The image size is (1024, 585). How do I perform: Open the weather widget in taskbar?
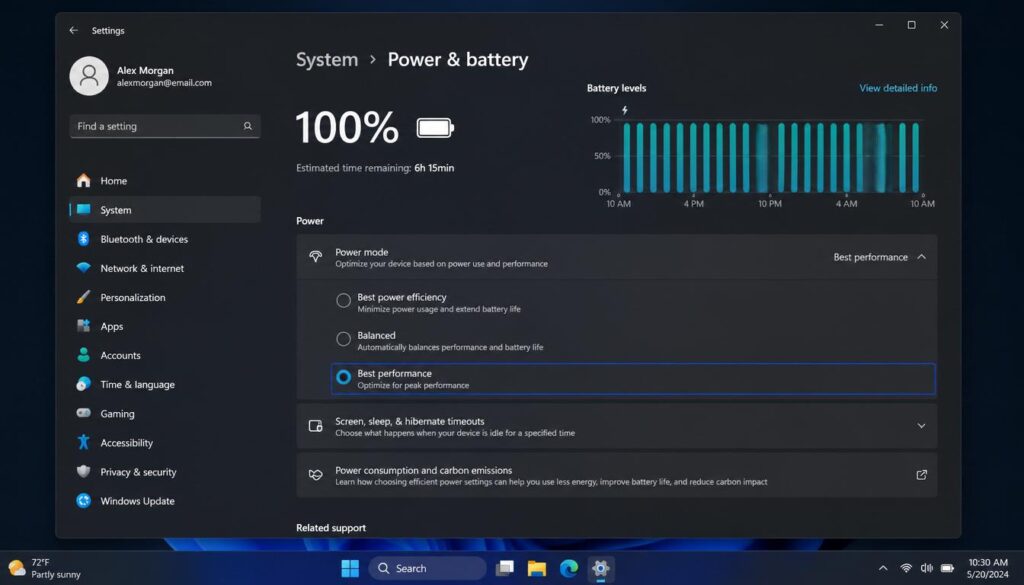[44, 568]
